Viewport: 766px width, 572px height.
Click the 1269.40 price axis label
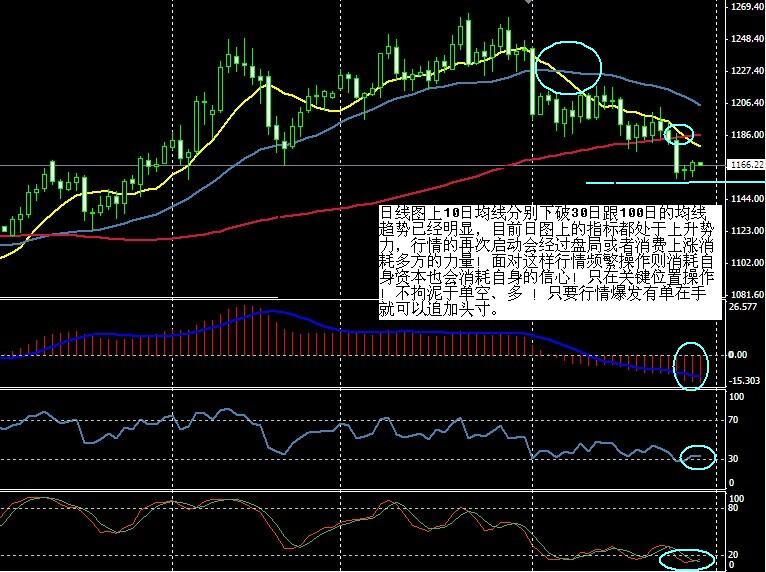[x=747, y=6]
